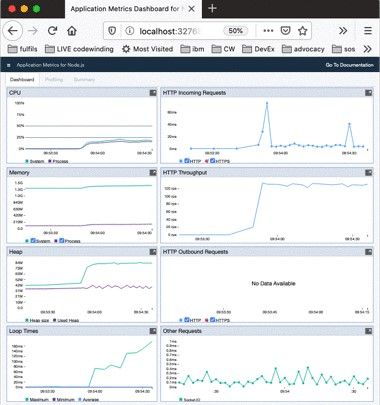Show more bookmarks overflow chevron

[x=368, y=49]
